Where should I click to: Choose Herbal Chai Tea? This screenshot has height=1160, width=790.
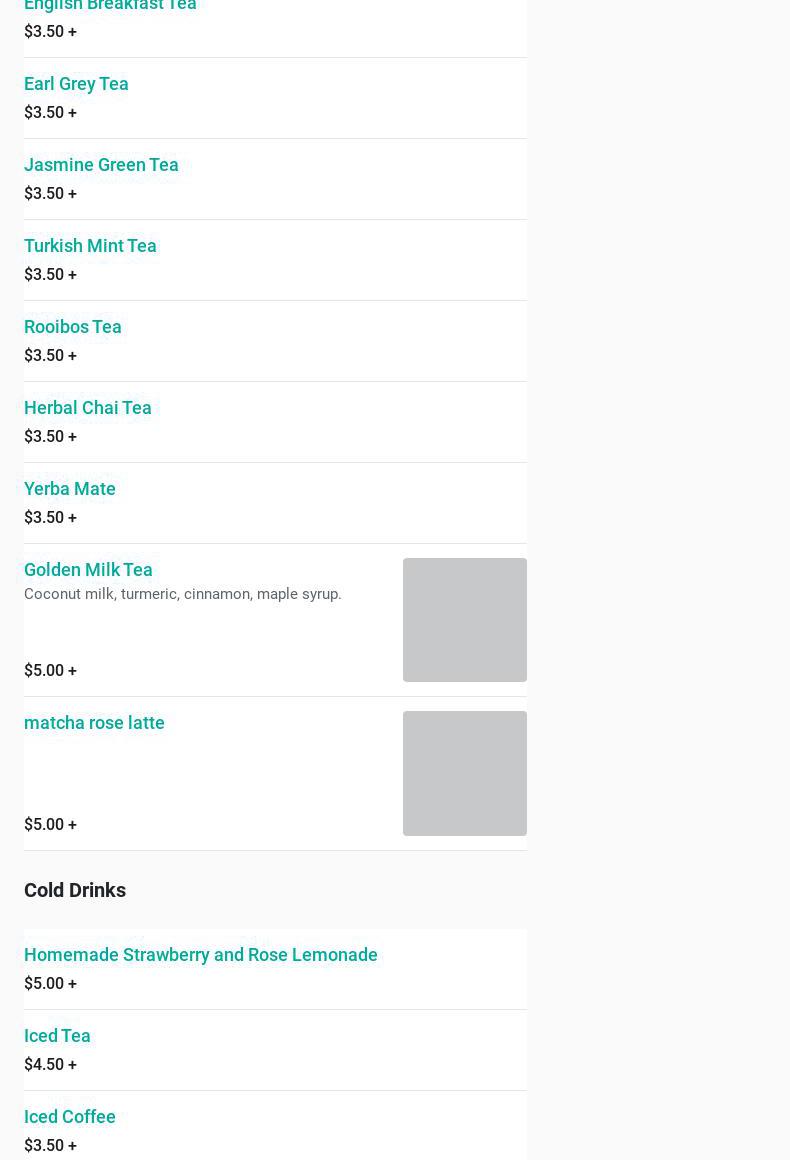pyautogui.click(x=88, y=408)
